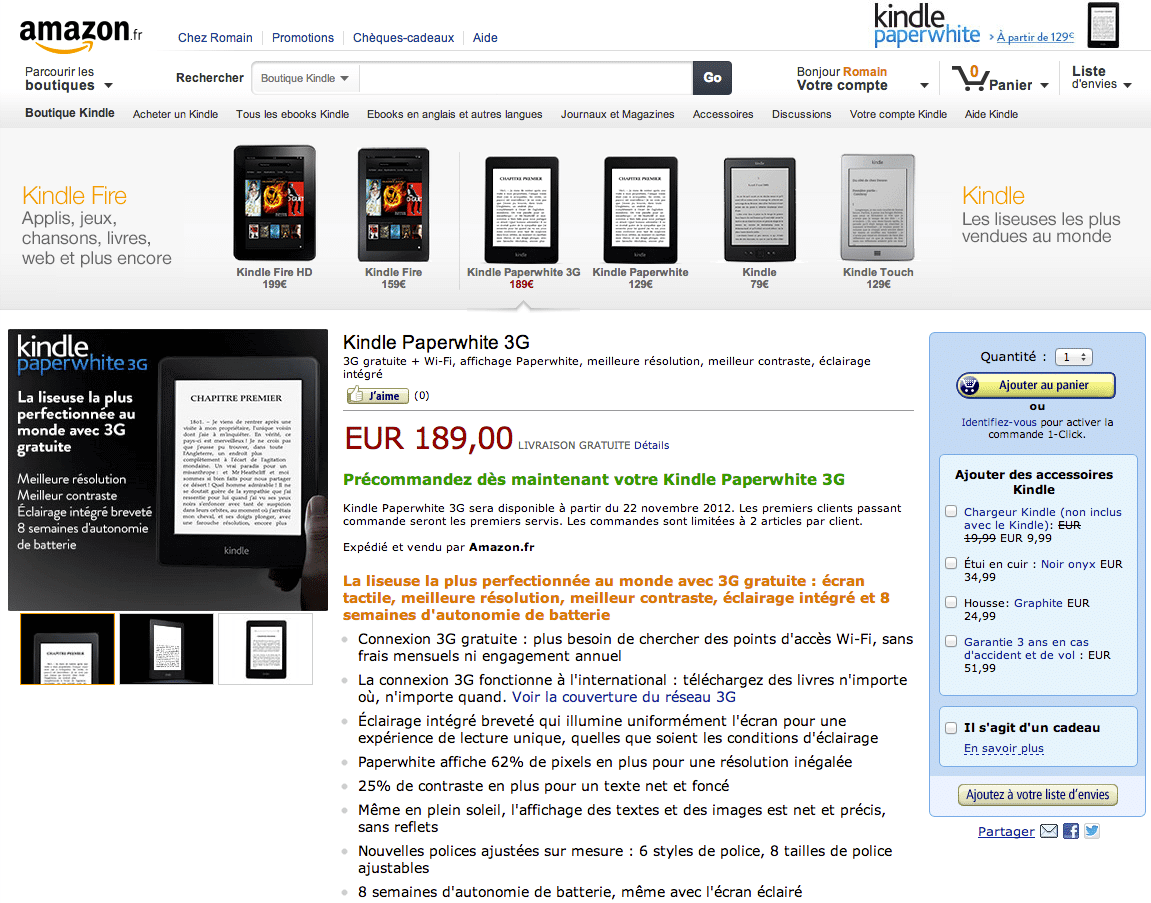1151x903 pixels.
Task: Follow the Voir la couverture du réseau 3G link
Action: tap(624, 697)
